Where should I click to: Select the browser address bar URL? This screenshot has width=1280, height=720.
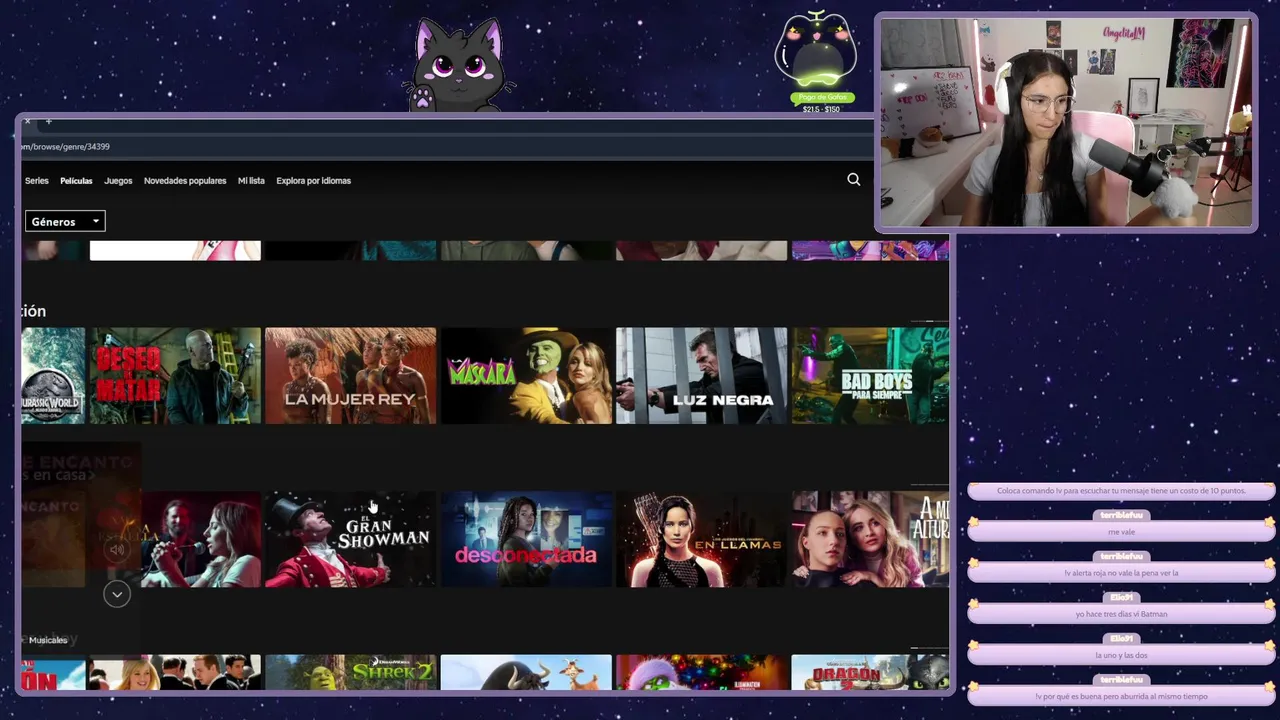pyautogui.click(x=66, y=147)
